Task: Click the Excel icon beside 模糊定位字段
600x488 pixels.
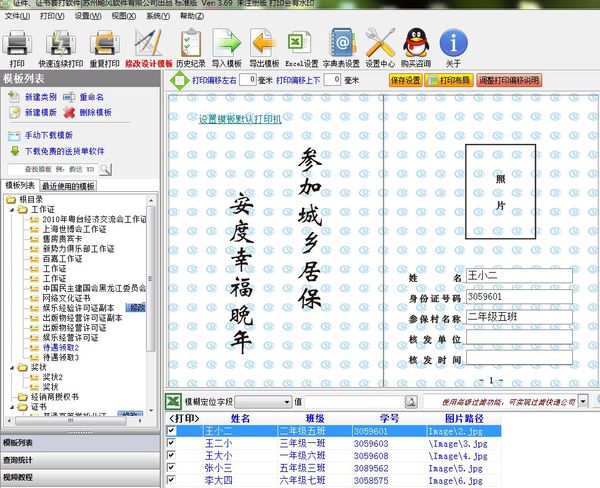Action: click(x=173, y=402)
